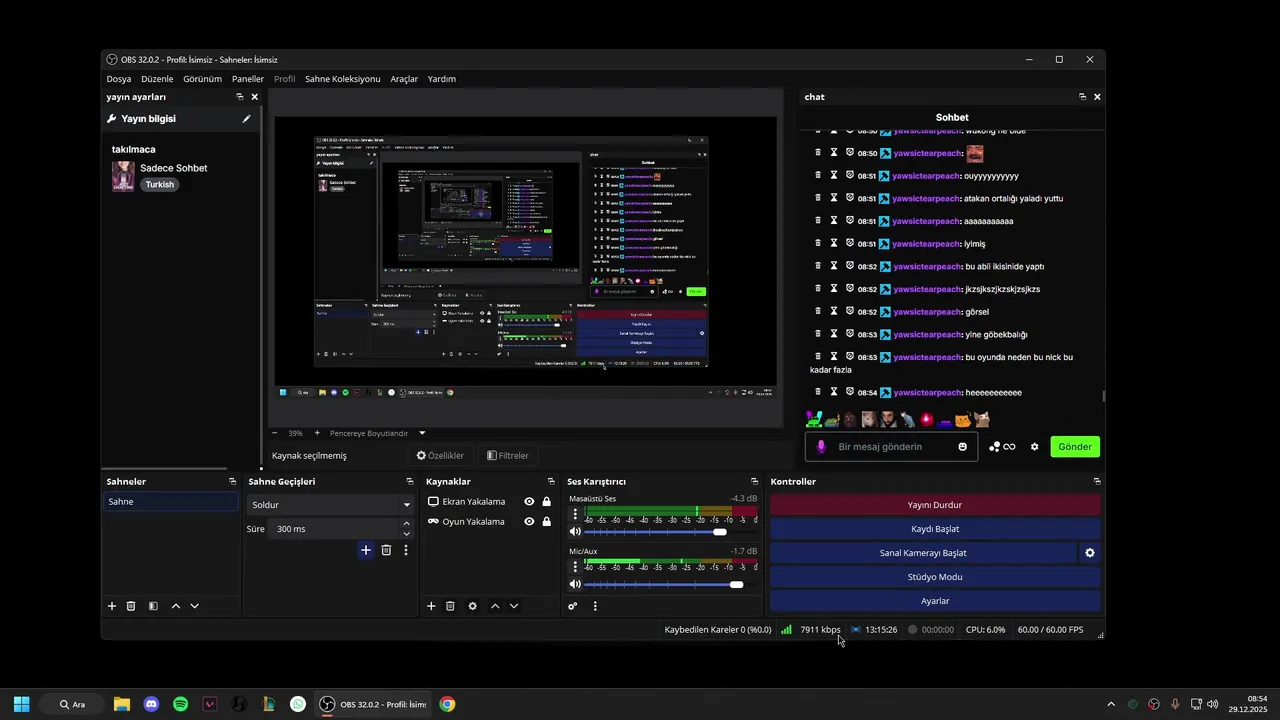Increase Süre duration with up arrow

click(x=406, y=523)
